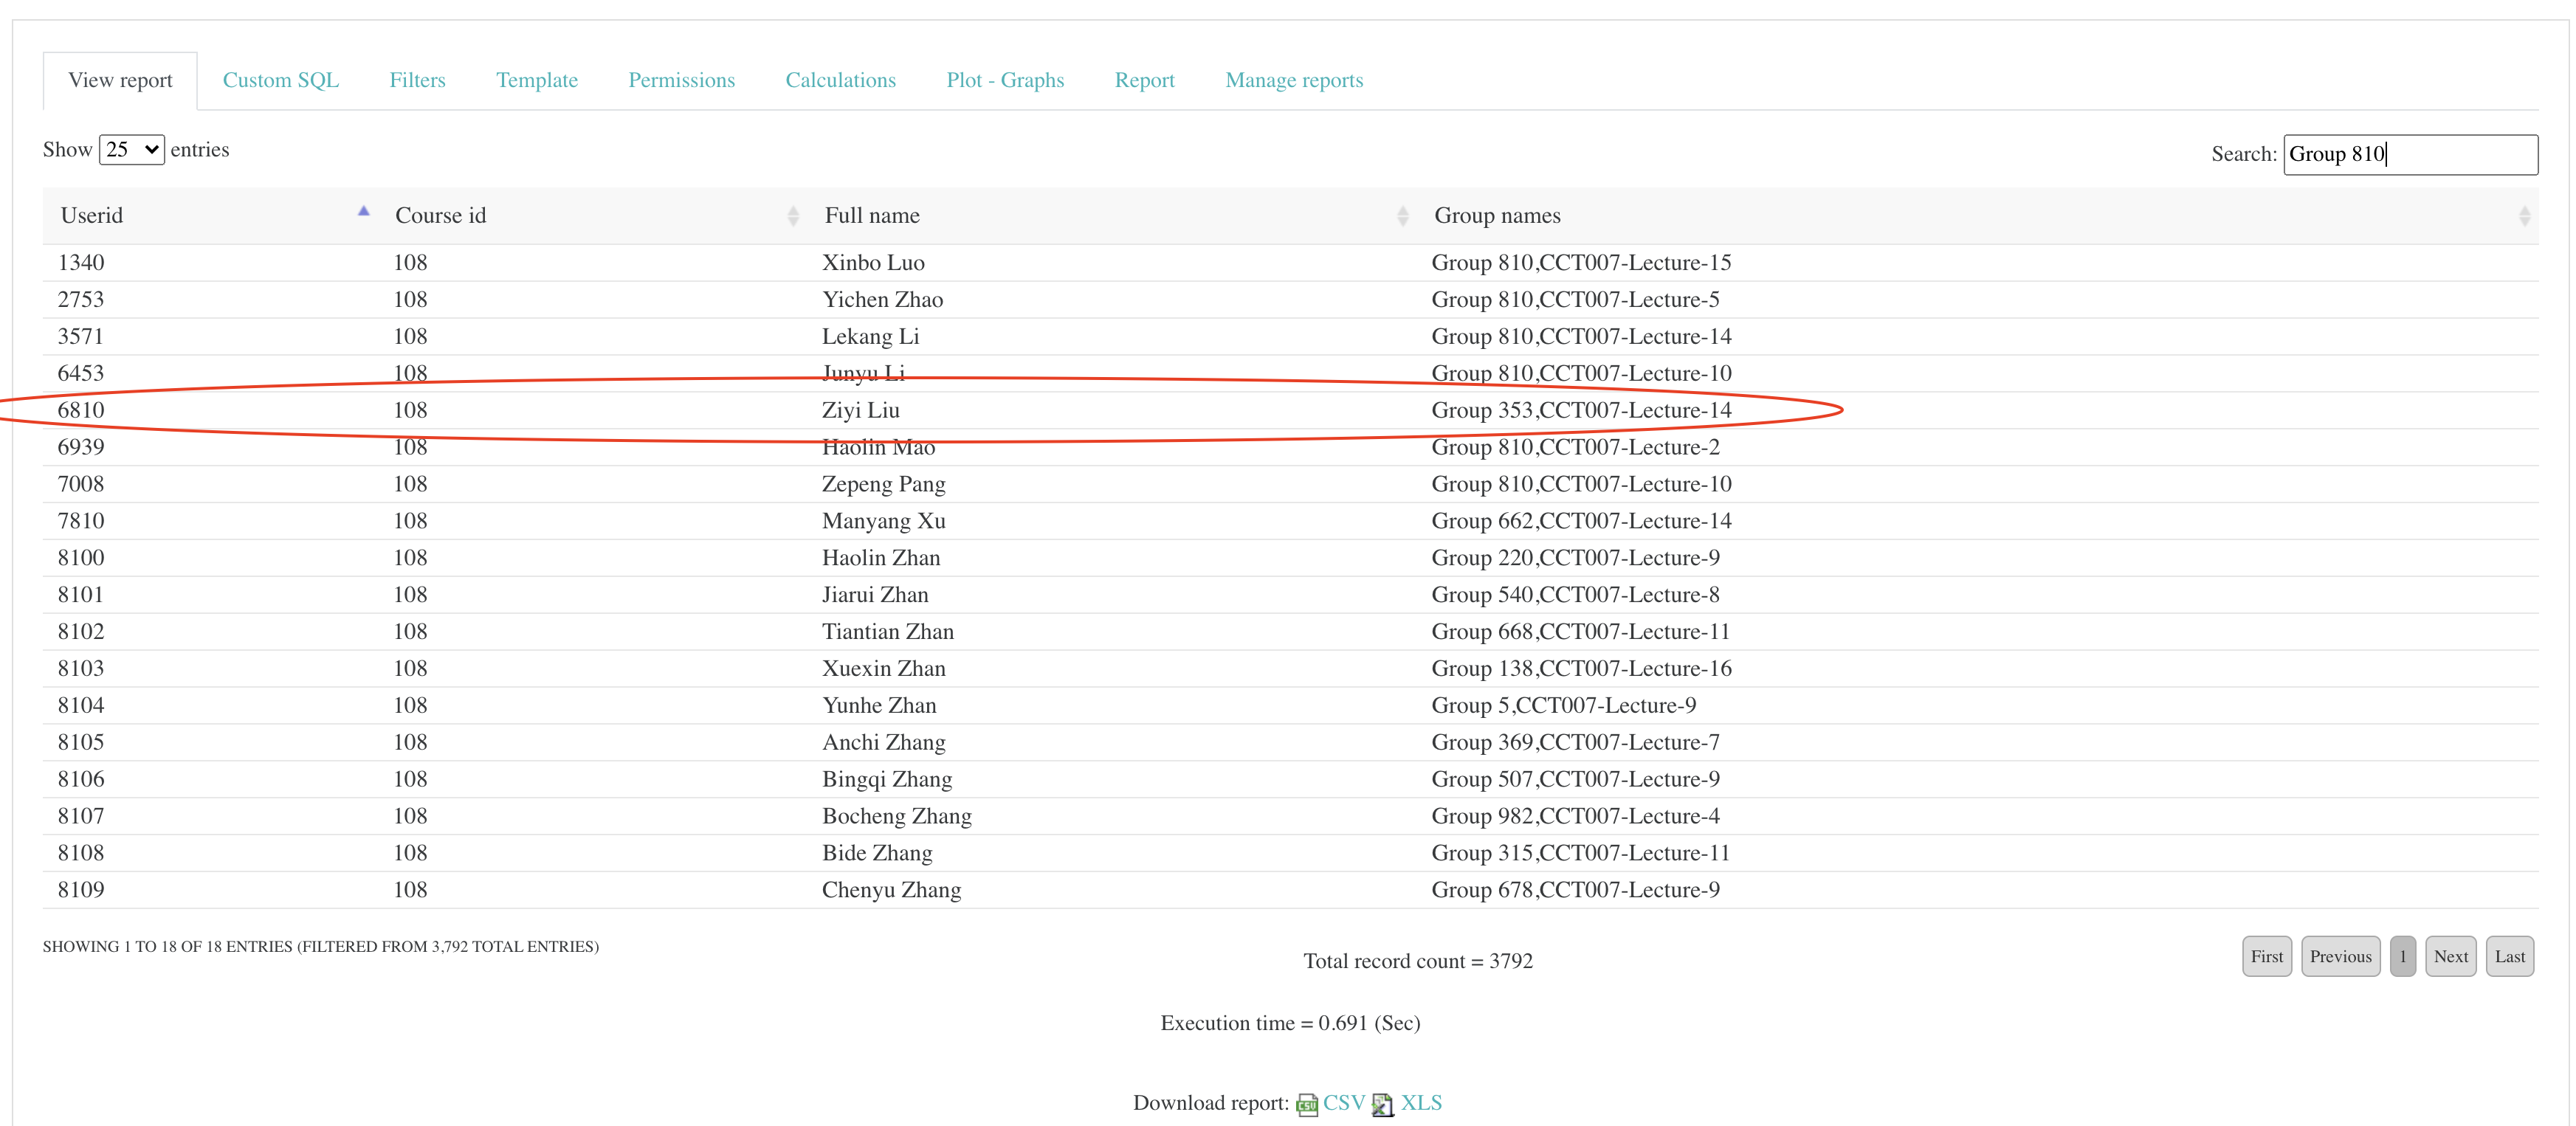Click the Course id column header
This screenshot has width=2576, height=1126.
coord(593,215)
